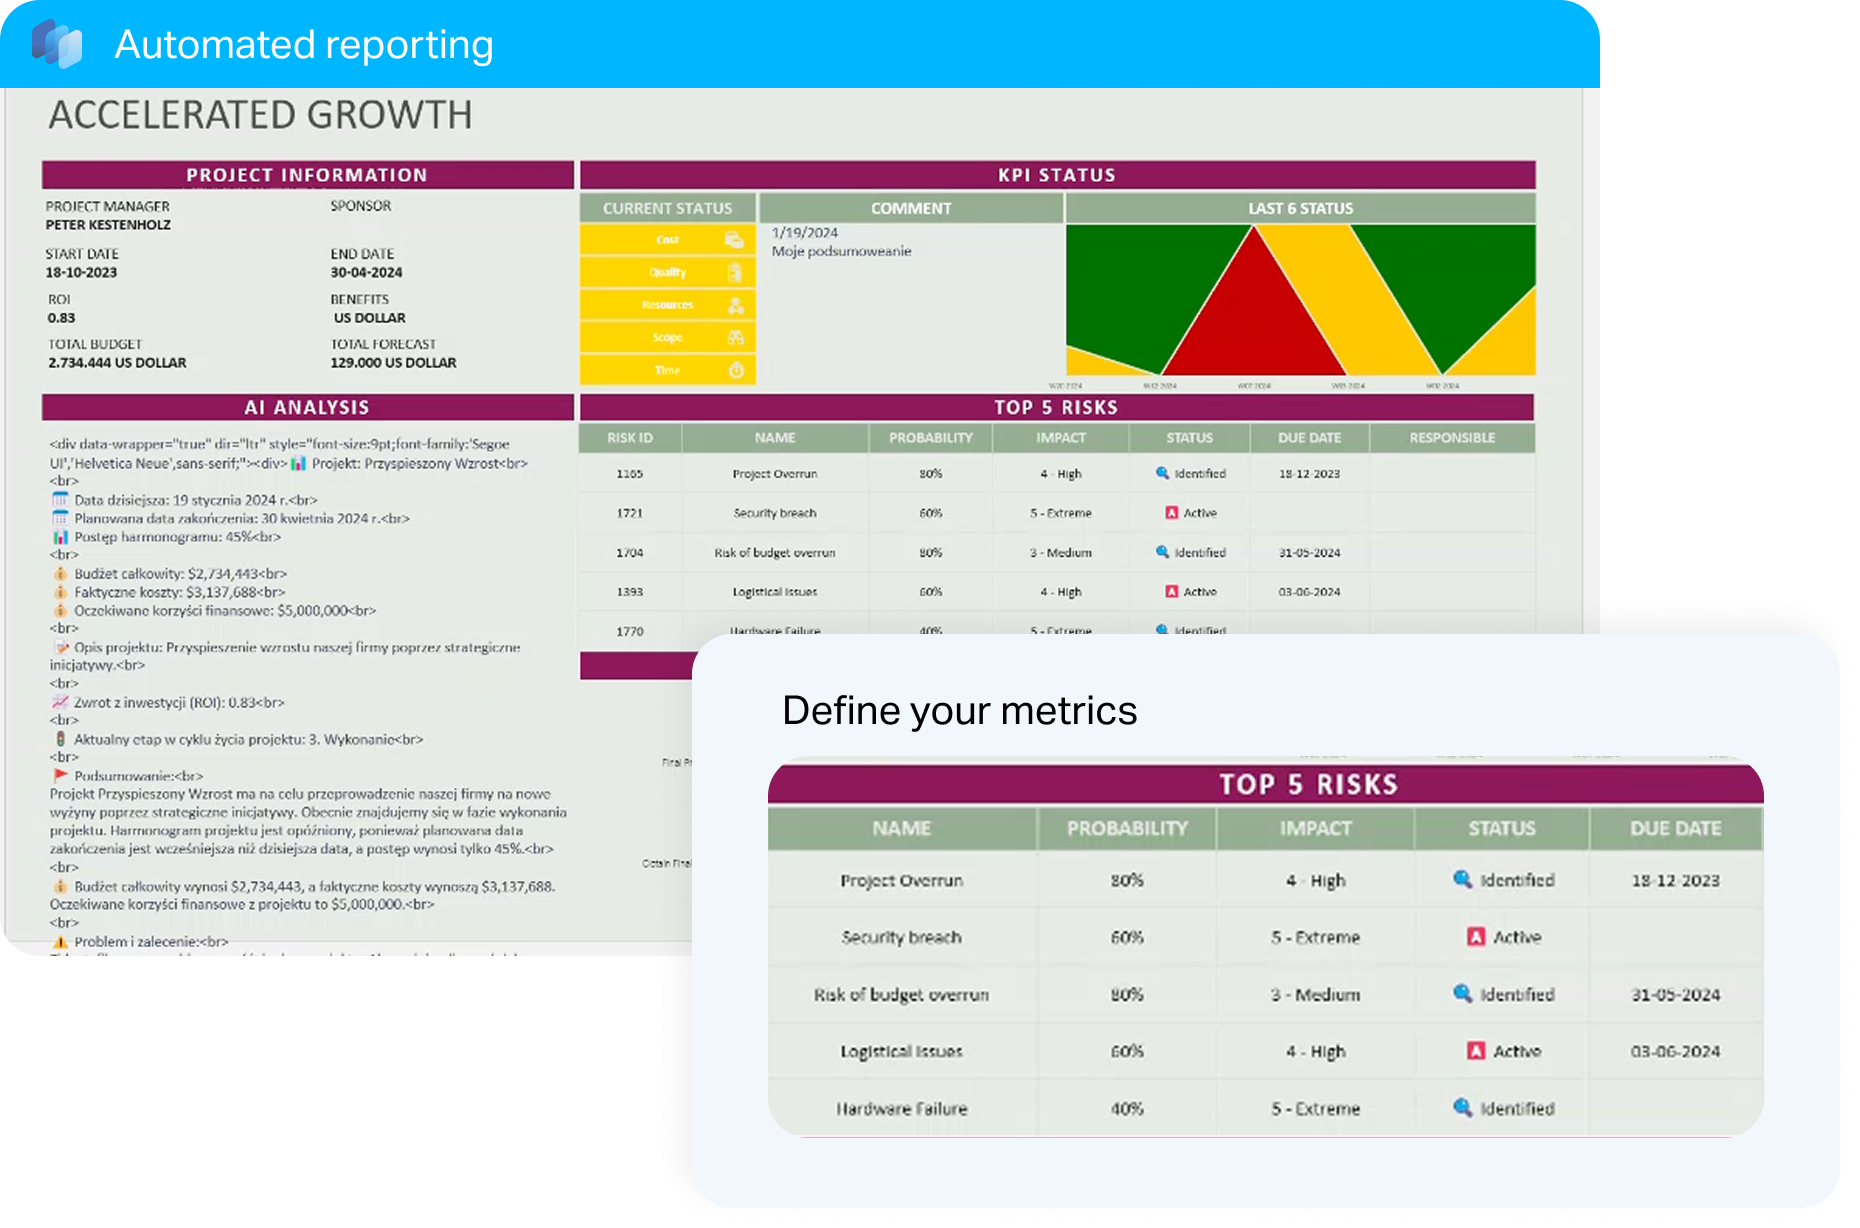Click the Define your metrics heading
This screenshot has height=1228, width=1860.
[x=960, y=711]
